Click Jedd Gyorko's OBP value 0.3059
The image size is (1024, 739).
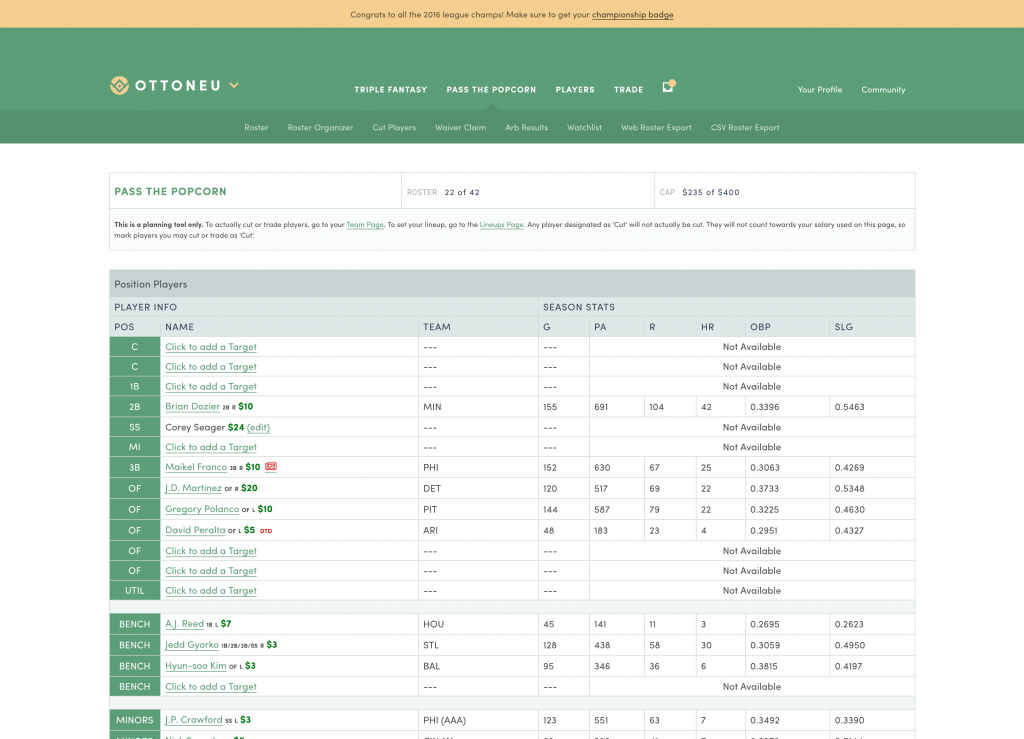click(764, 645)
